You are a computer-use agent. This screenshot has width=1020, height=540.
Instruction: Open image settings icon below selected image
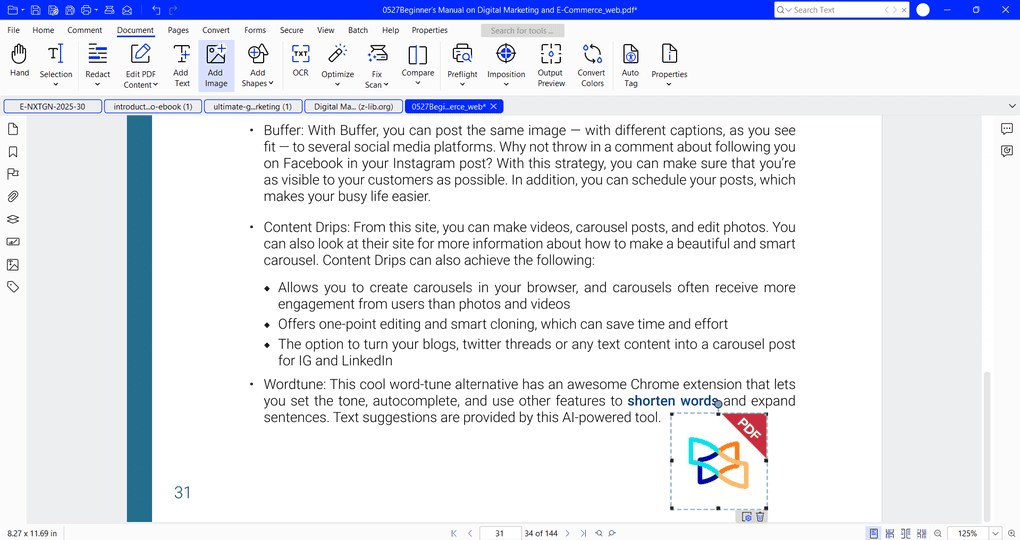[x=747, y=517]
